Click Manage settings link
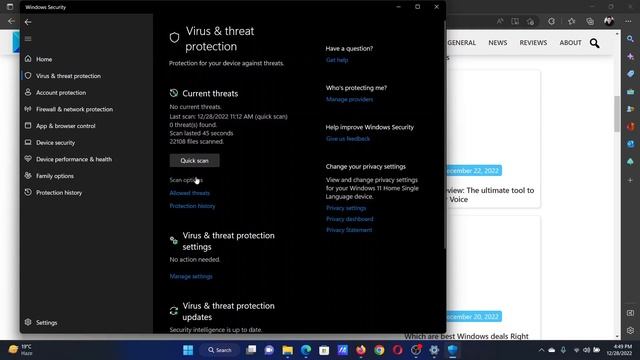This screenshot has width=640, height=360. click(191, 276)
